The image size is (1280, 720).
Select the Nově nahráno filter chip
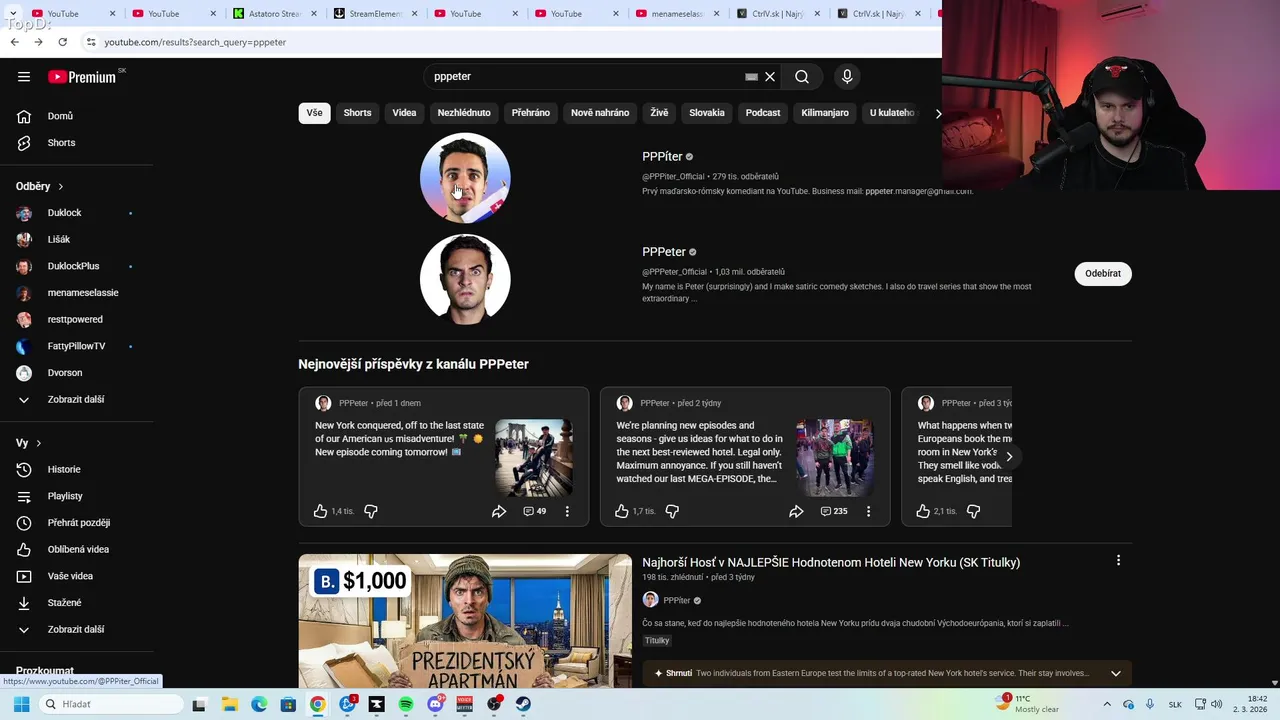pyautogui.click(x=600, y=113)
